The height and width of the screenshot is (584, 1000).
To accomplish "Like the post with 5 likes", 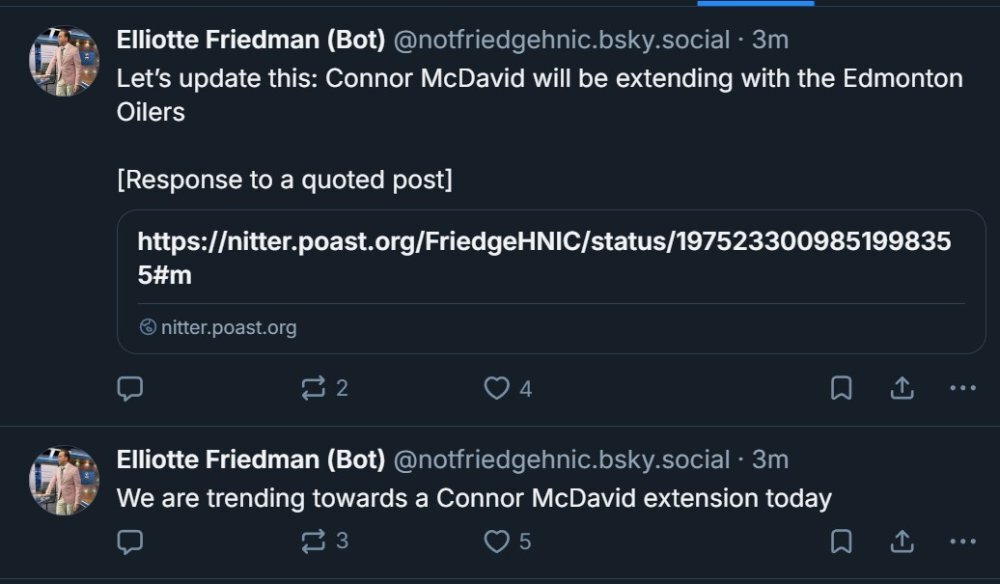I will (497, 541).
